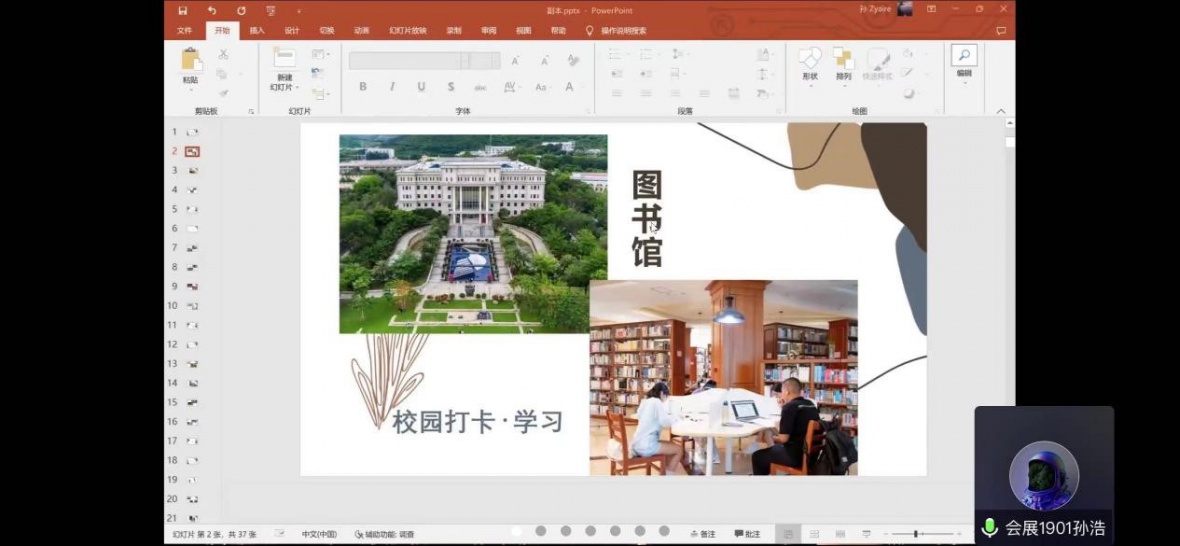Click the 编辑 magnifier search icon

(x=964, y=56)
